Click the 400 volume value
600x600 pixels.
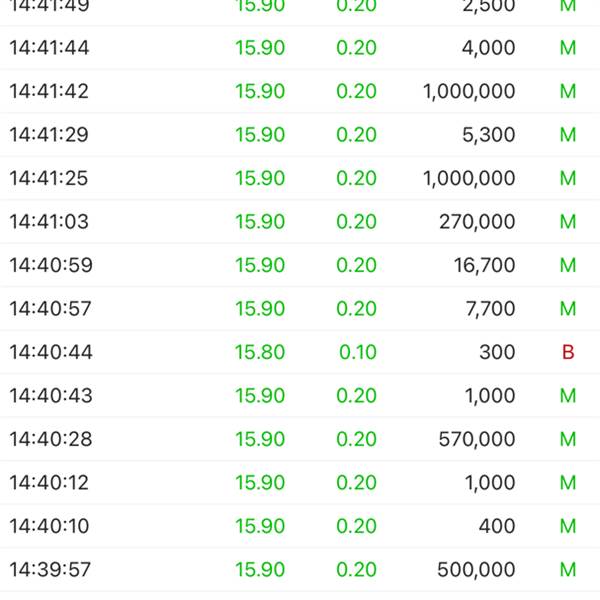pyautogui.click(x=497, y=527)
